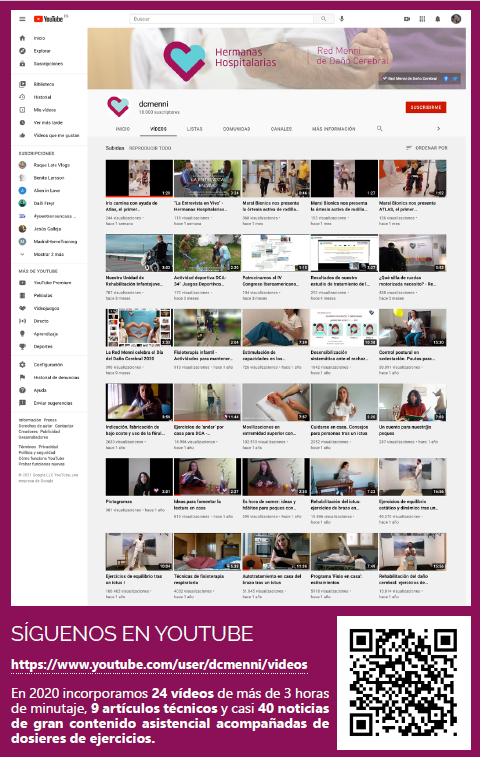Open the account avatar menu

click(456, 19)
